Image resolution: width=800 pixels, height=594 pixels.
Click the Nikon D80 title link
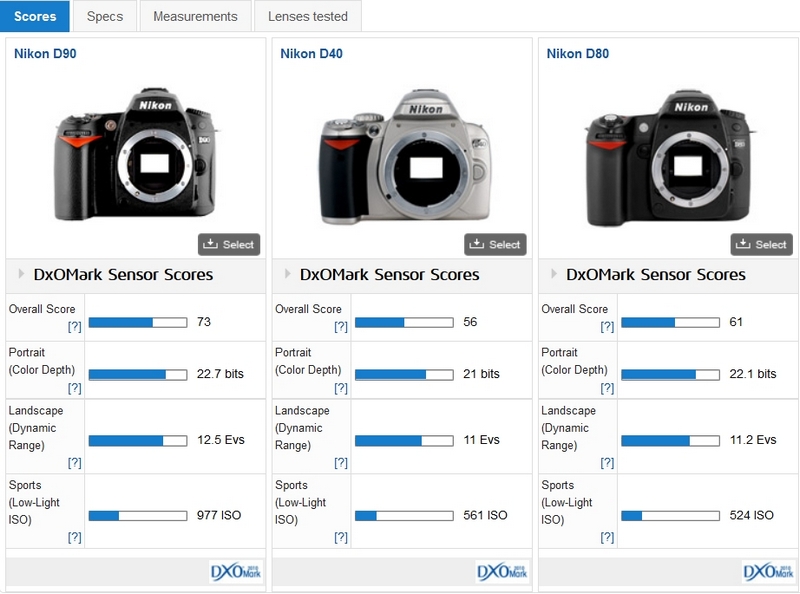578,54
